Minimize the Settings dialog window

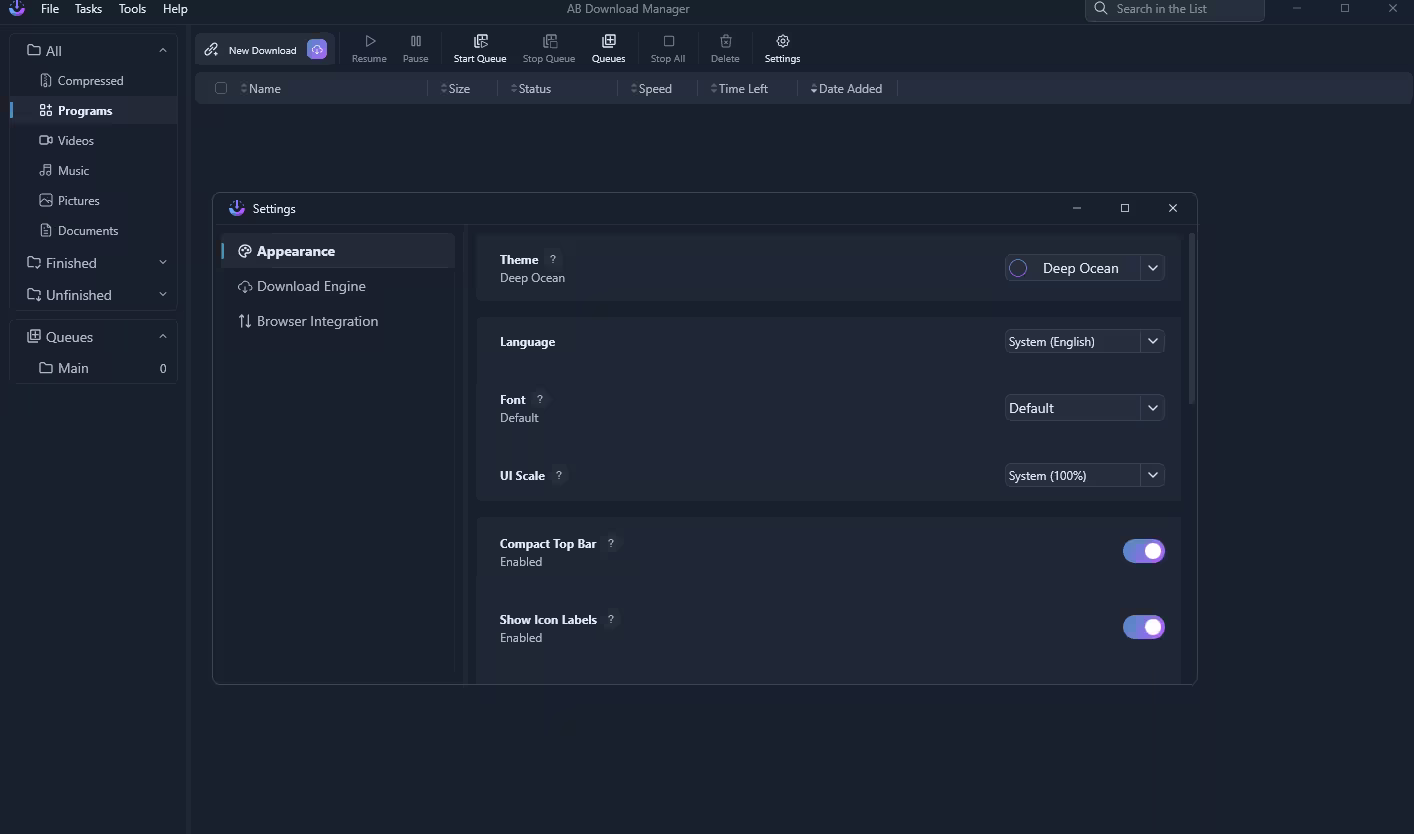(x=1077, y=208)
